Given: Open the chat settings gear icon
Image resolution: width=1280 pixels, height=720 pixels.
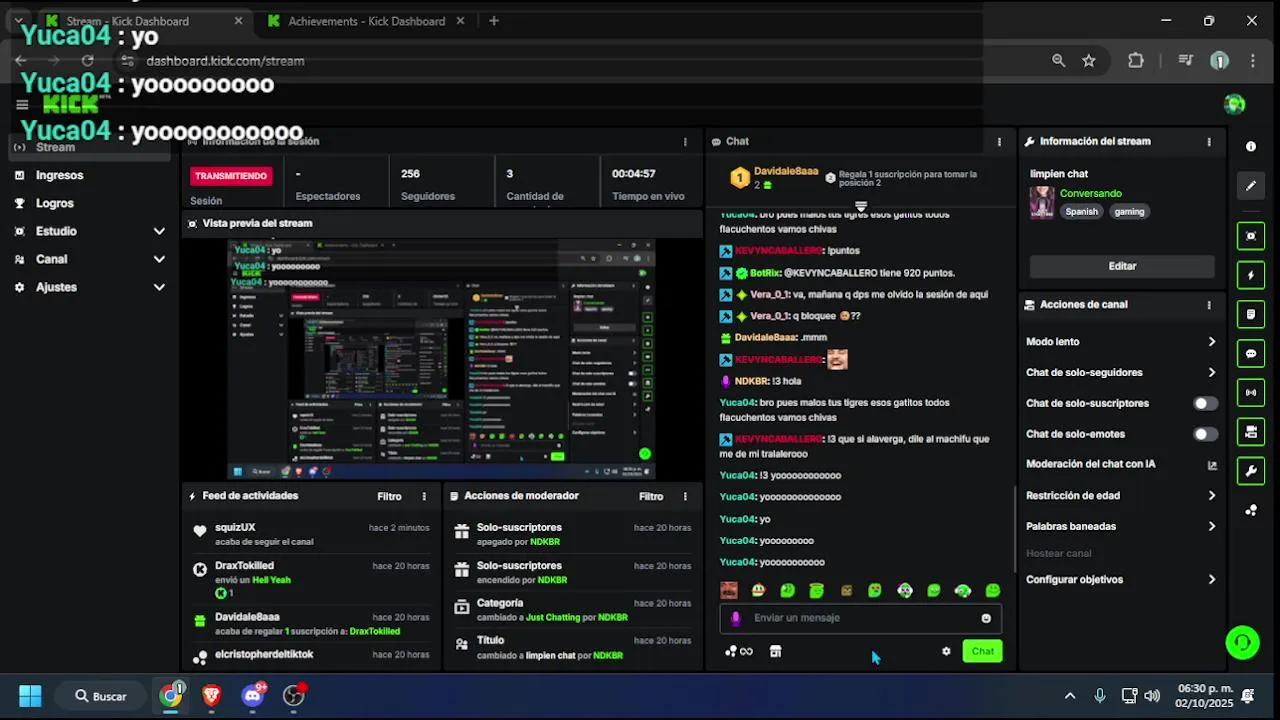Looking at the screenshot, I should pos(946,651).
